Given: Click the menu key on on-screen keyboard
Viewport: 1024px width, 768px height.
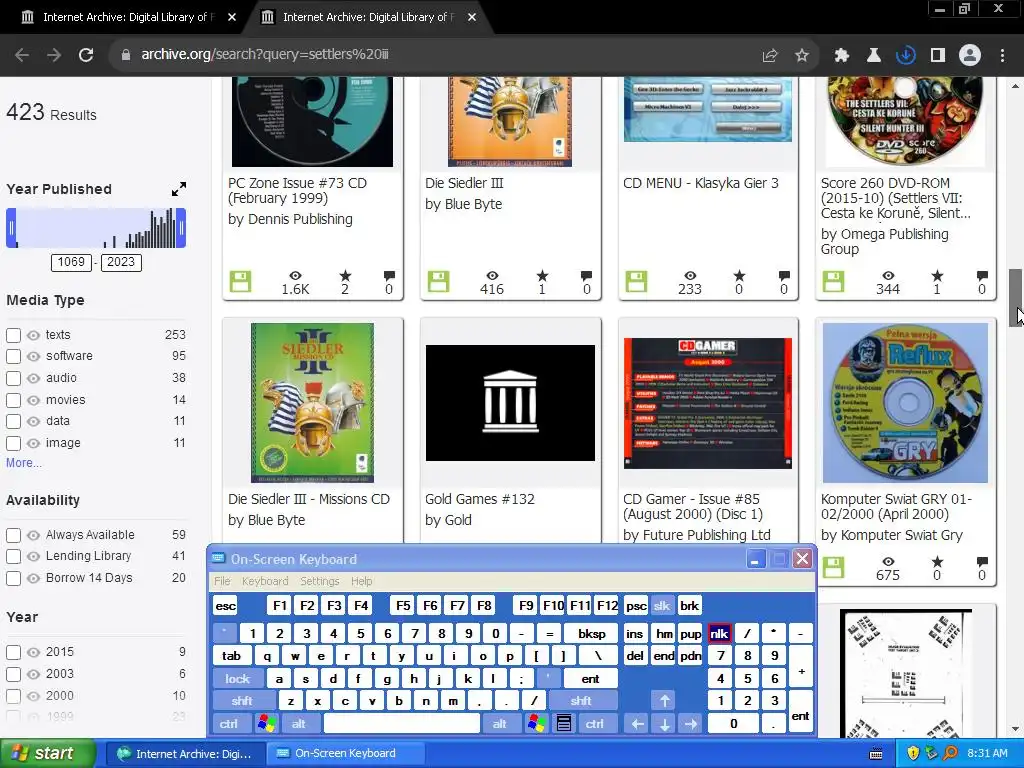Looking at the screenshot, I should [x=564, y=724].
